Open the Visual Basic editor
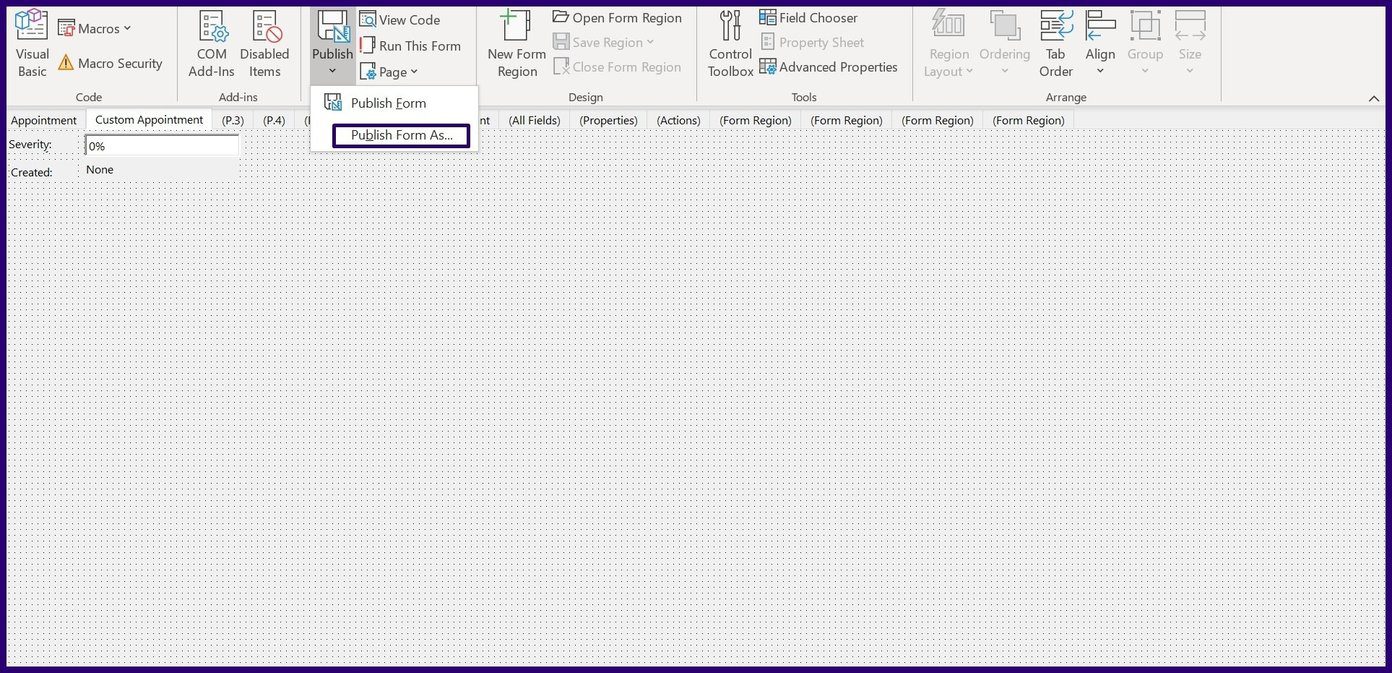 31,44
